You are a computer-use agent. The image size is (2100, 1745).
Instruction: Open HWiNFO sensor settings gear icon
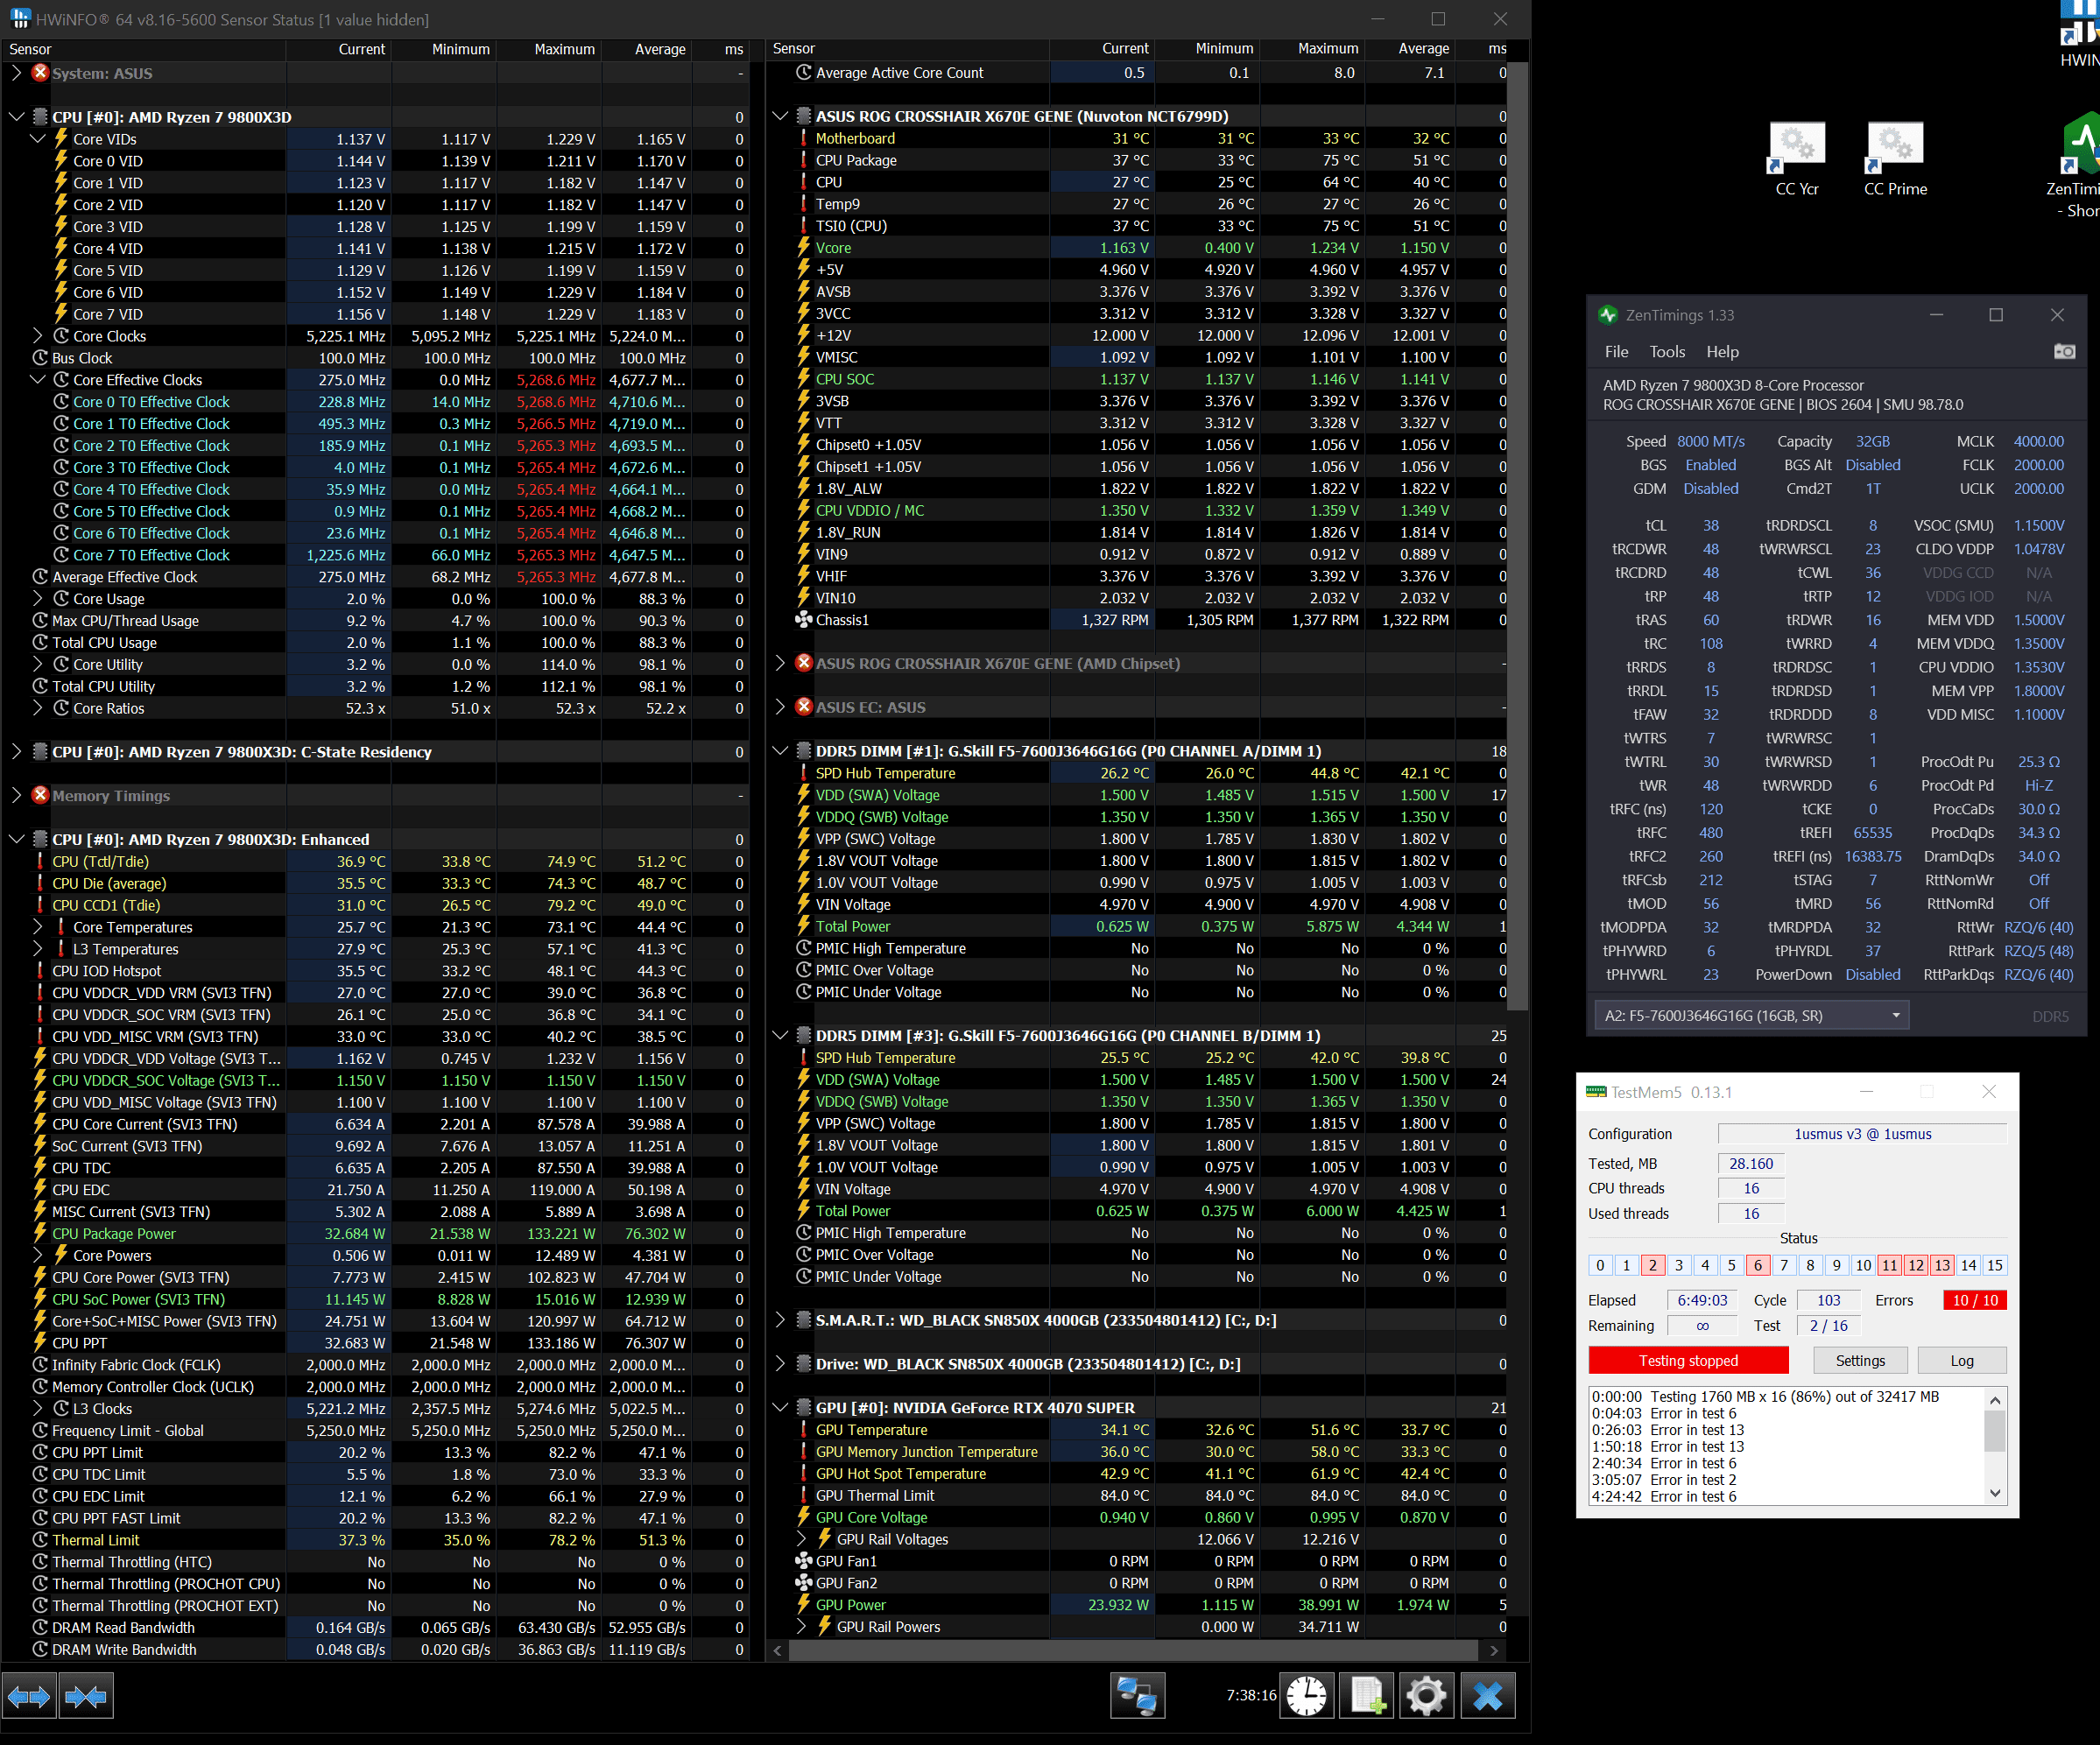tap(1426, 1696)
